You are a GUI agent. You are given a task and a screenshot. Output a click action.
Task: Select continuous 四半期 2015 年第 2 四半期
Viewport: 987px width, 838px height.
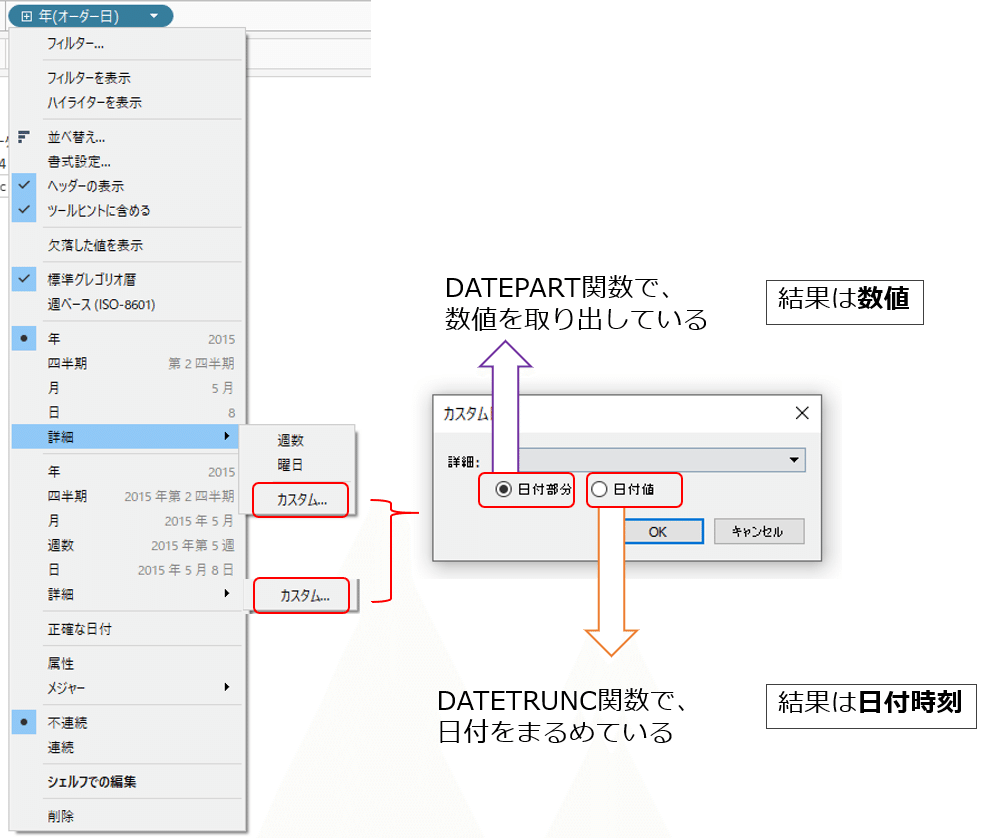tap(128, 496)
